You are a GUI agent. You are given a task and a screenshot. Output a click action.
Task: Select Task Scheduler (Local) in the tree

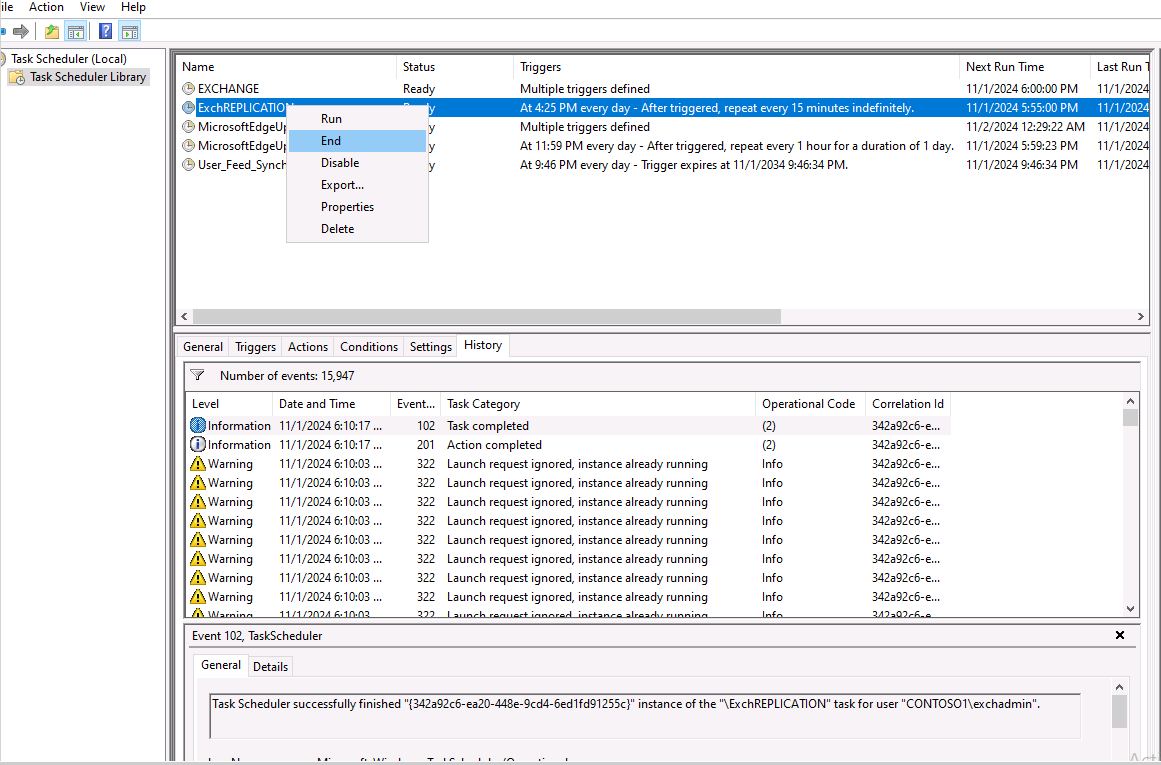coord(69,59)
